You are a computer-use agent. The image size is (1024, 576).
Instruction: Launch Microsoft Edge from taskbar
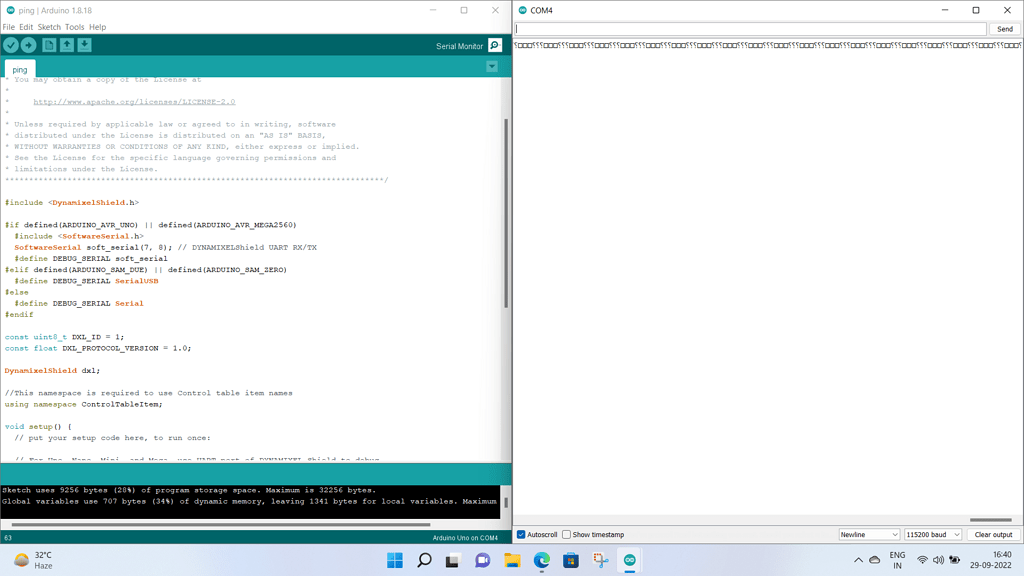[541, 560]
